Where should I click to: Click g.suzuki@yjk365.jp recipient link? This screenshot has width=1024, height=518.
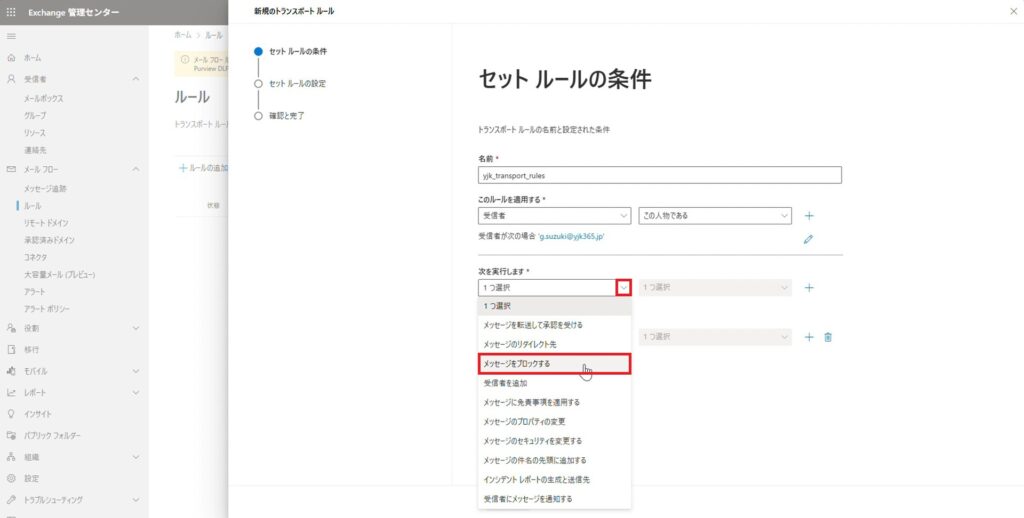pos(571,236)
